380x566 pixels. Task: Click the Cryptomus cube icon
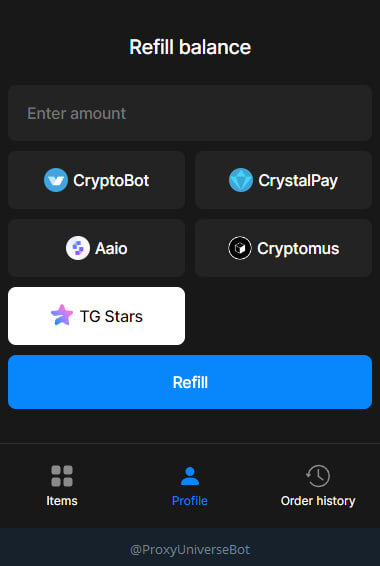(x=240, y=248)
